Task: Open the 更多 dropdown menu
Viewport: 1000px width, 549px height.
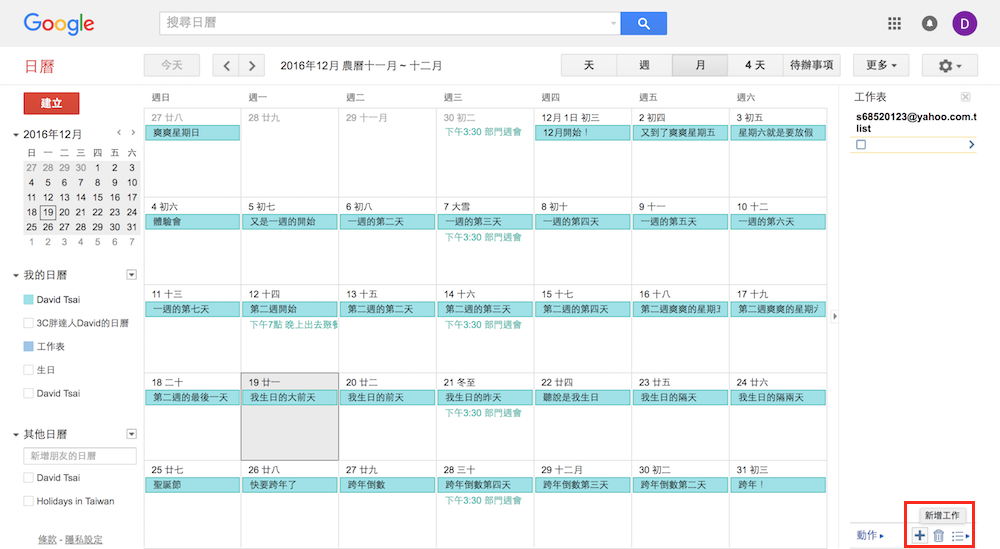Action: pyautogui.click(x=880, y=66)
